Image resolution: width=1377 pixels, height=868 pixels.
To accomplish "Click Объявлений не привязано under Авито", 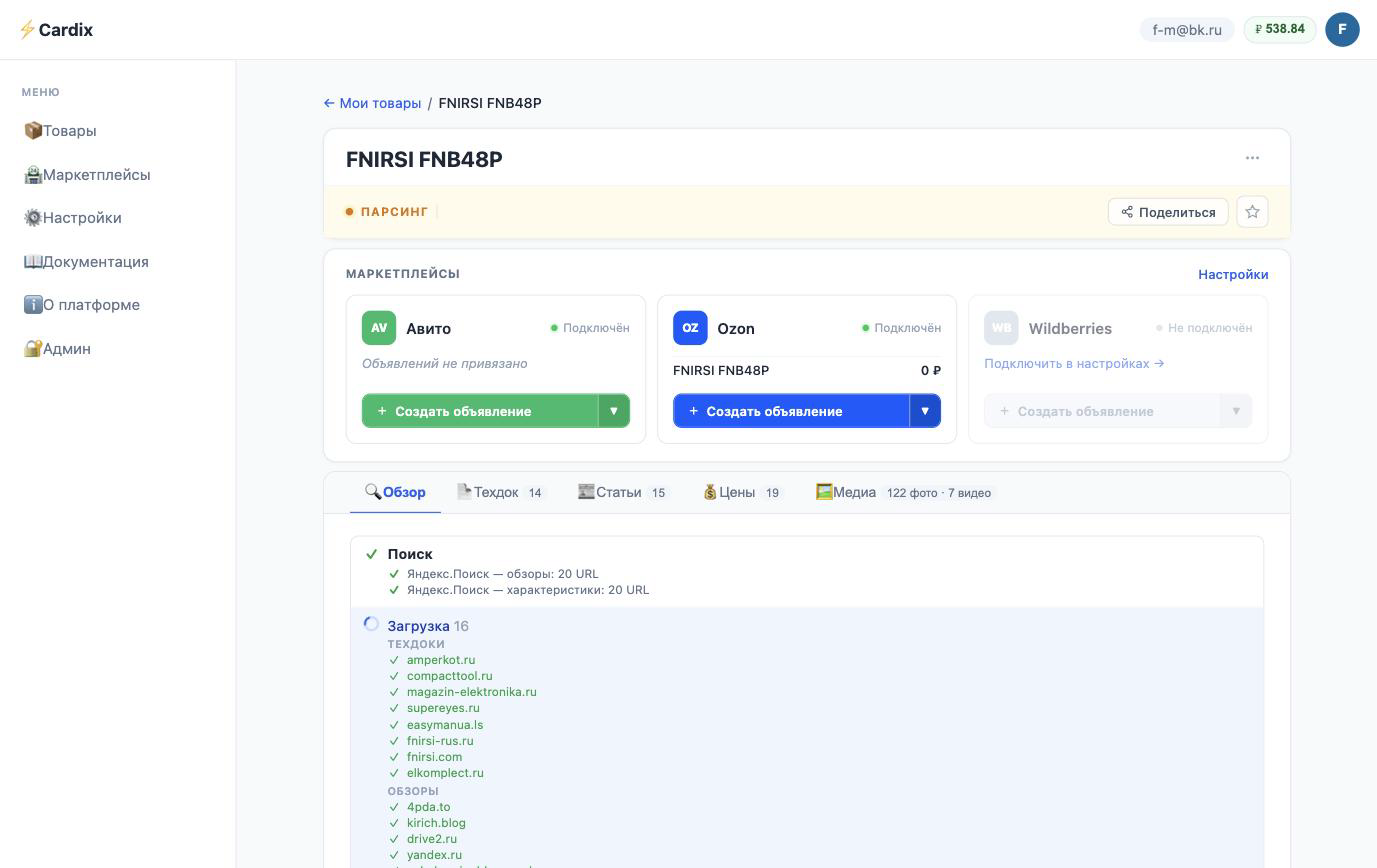I will click(445, 363).
